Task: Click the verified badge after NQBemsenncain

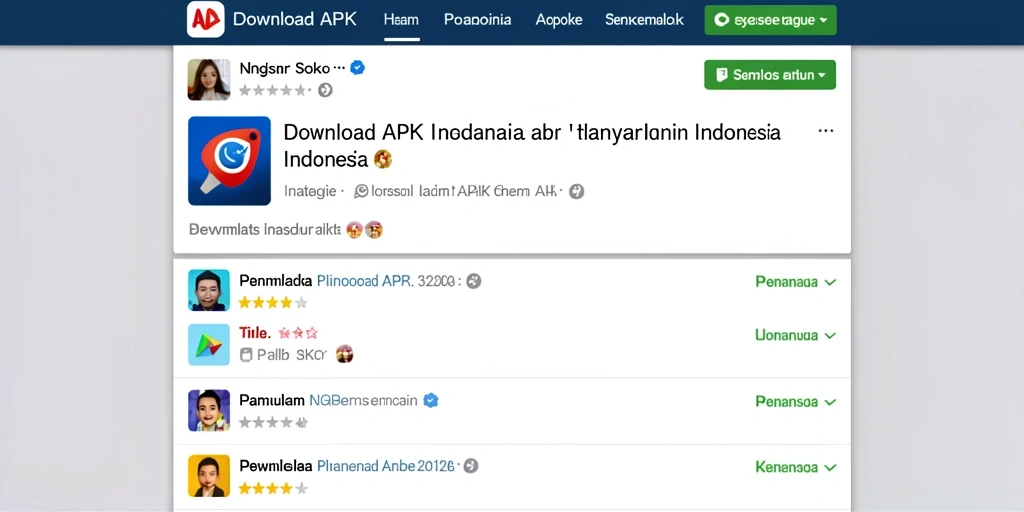Action: point(430,400)
